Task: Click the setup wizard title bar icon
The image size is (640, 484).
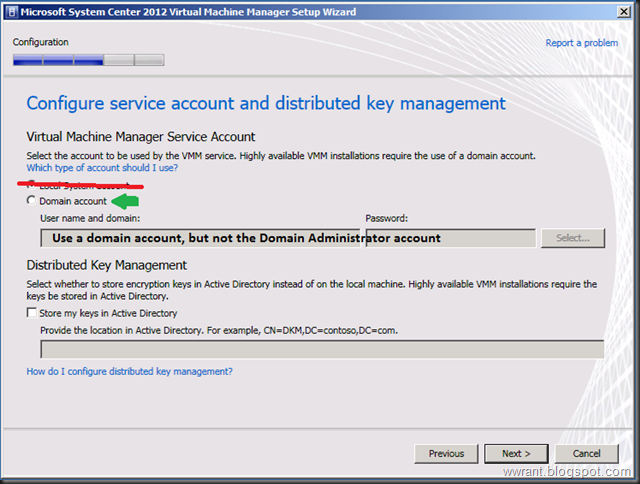Action: pos(11,11)
